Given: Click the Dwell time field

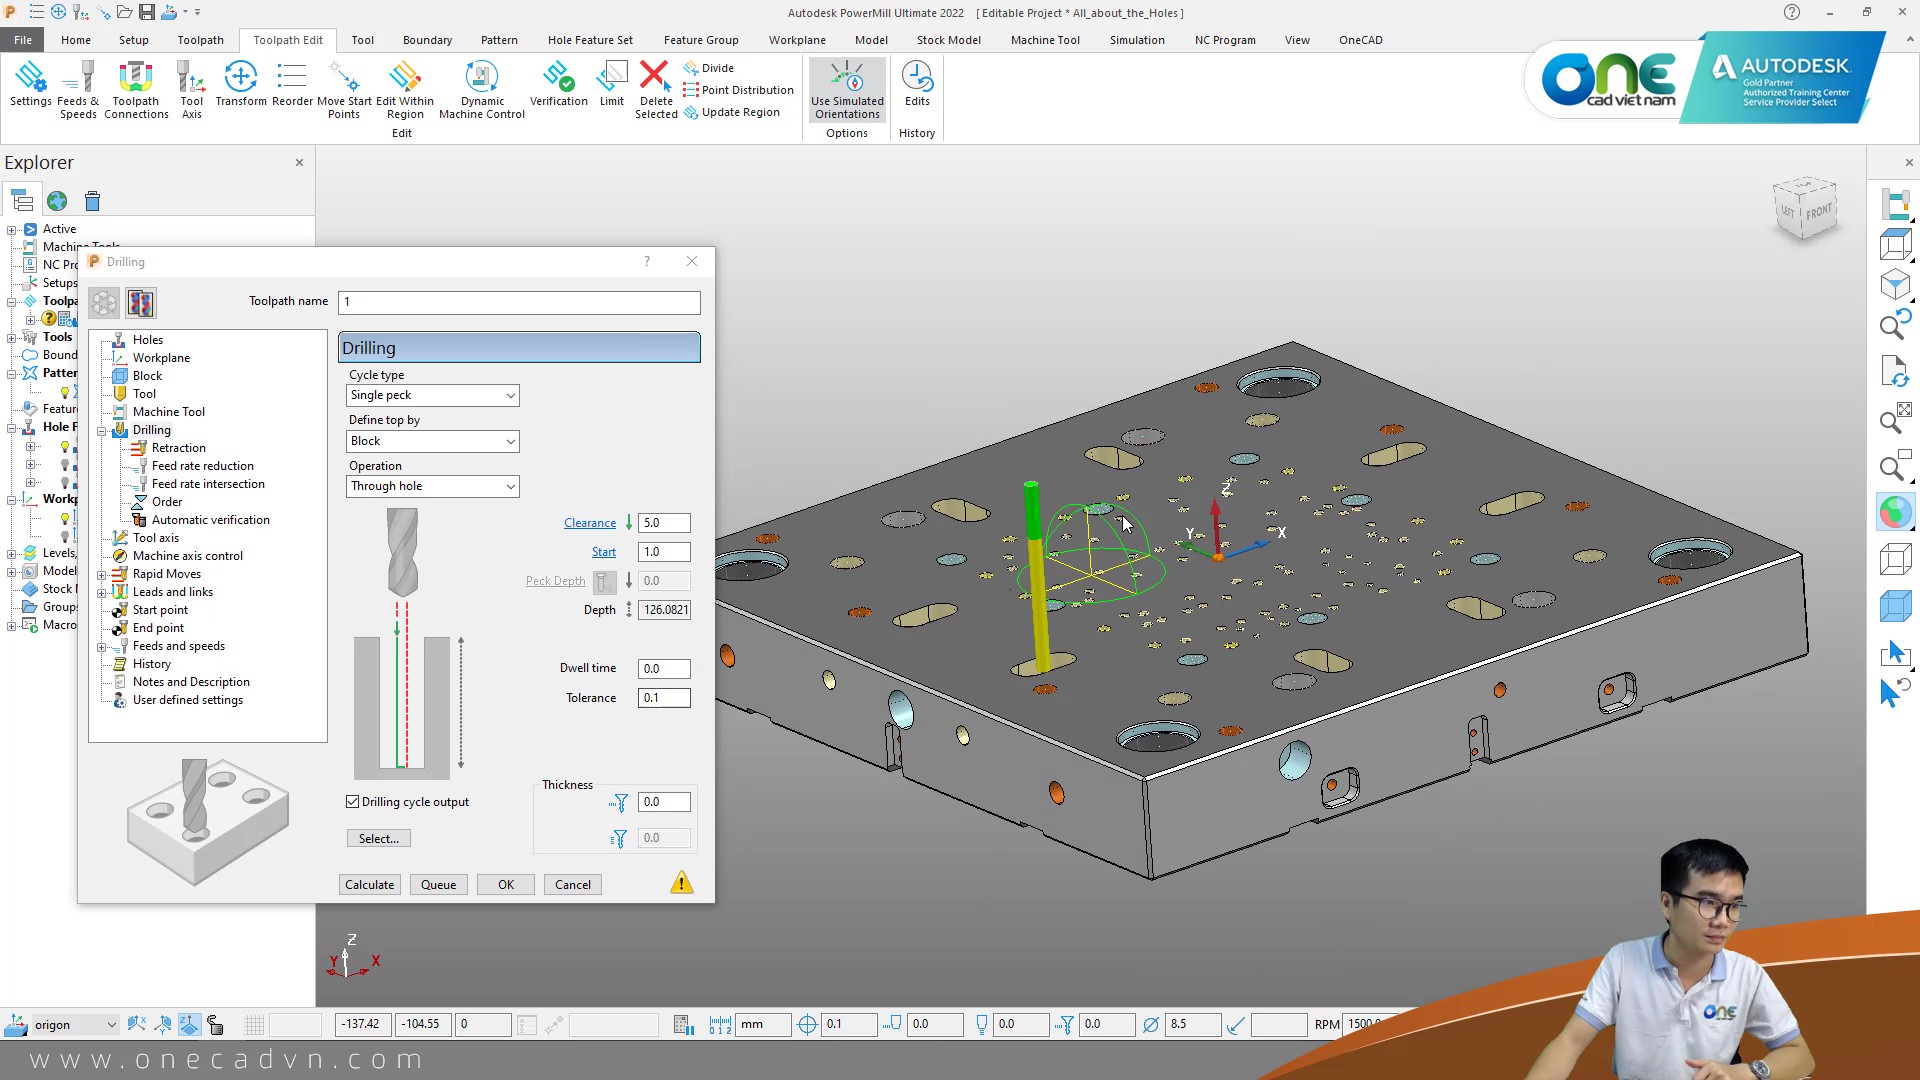Looking at the screenshot, I should 665,669.
